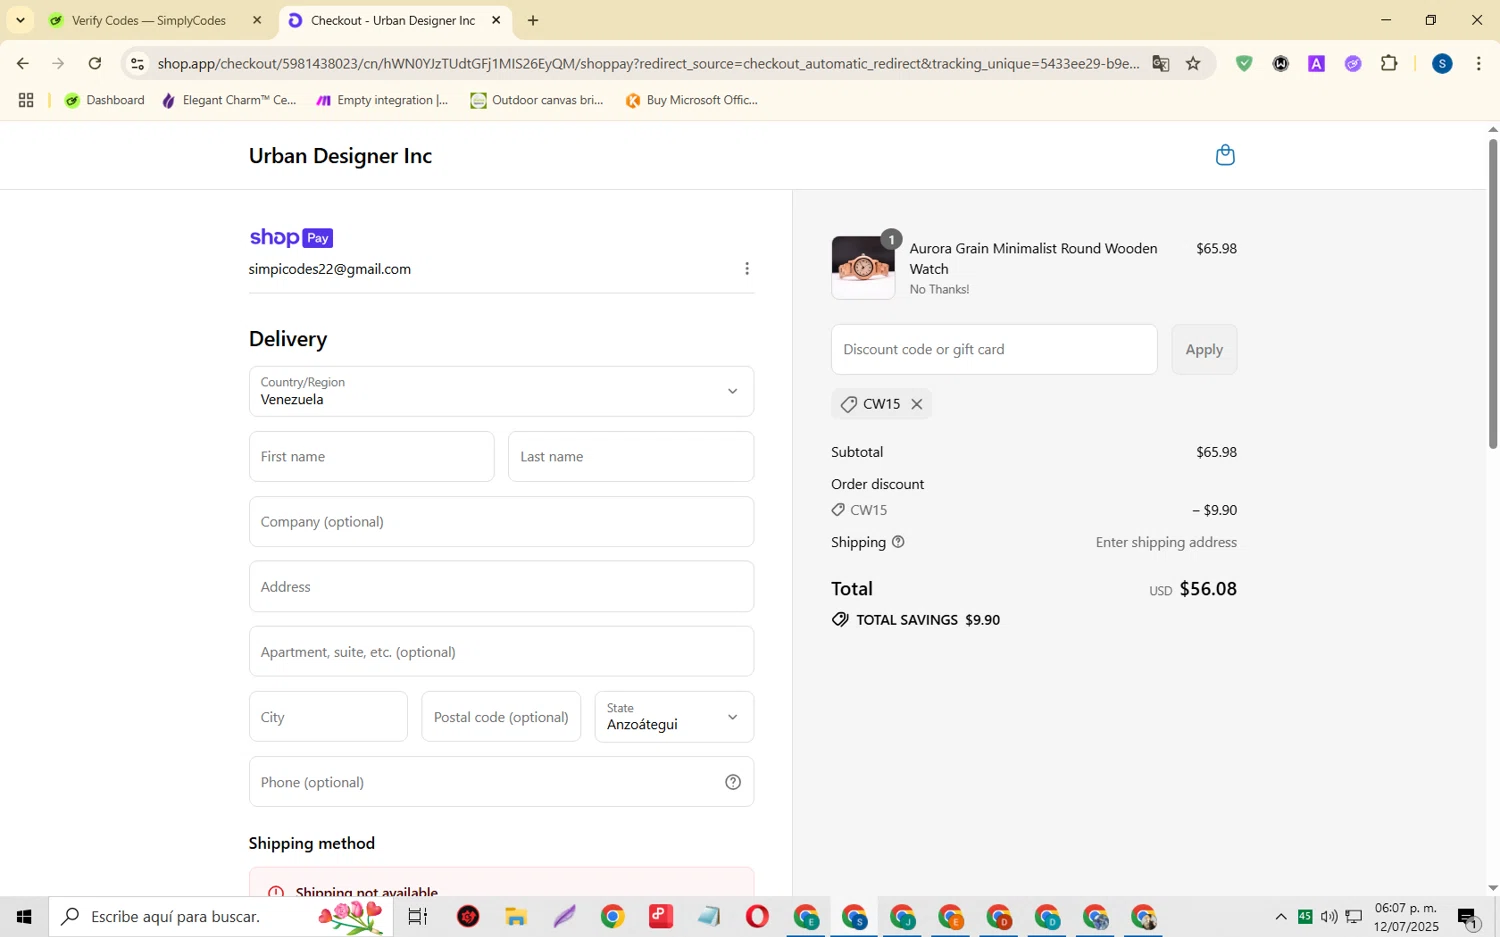Open the volume control in system tray
The height and width of the screenshot is (937, 1500).
point(1329,917)
